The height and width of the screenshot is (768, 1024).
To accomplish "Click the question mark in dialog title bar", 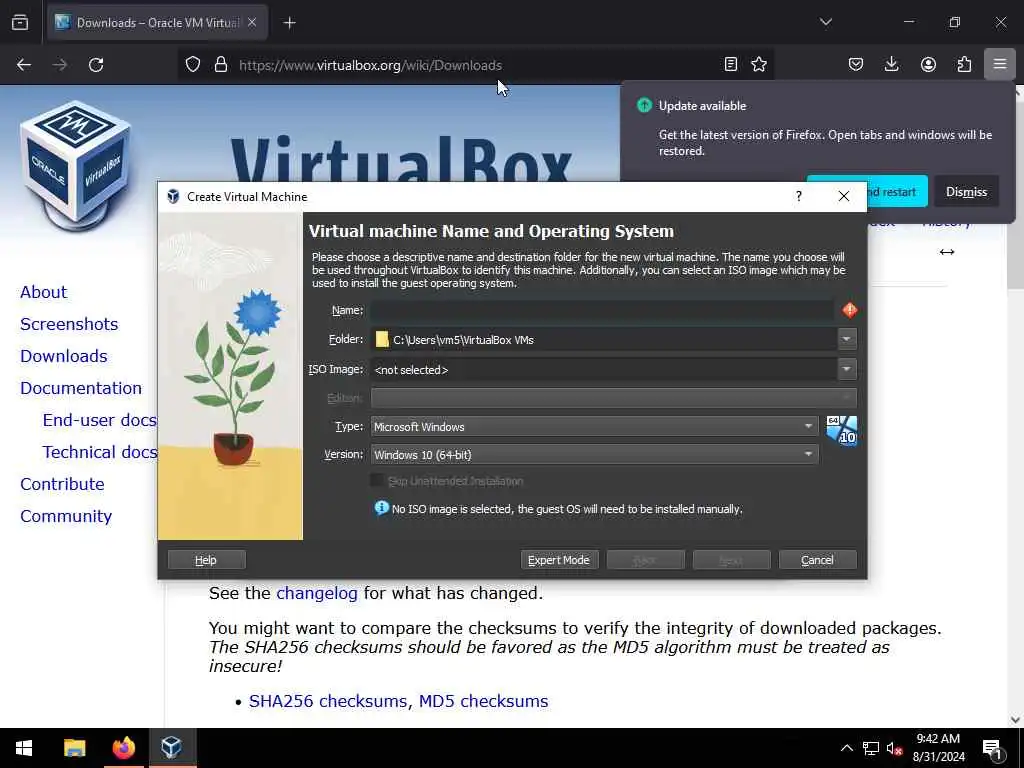I will 799,197.
